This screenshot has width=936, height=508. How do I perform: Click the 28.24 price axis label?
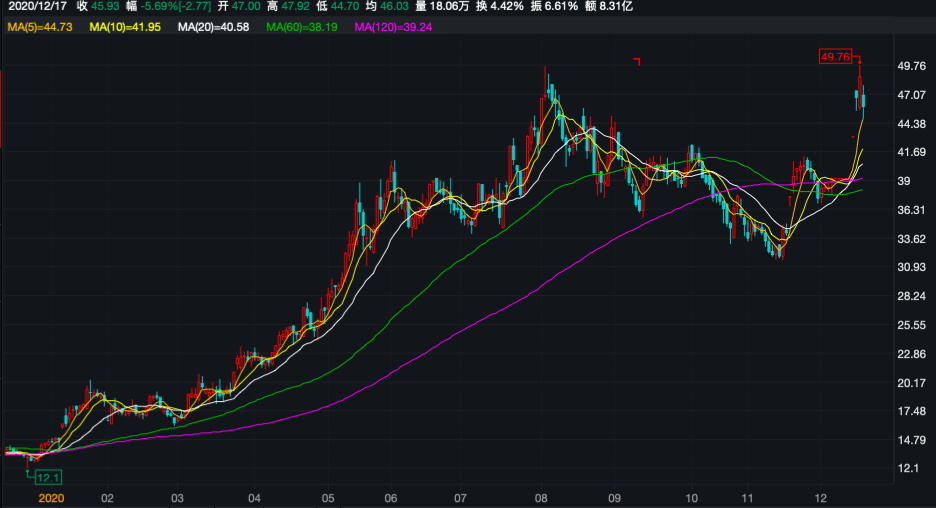[911, 296]
